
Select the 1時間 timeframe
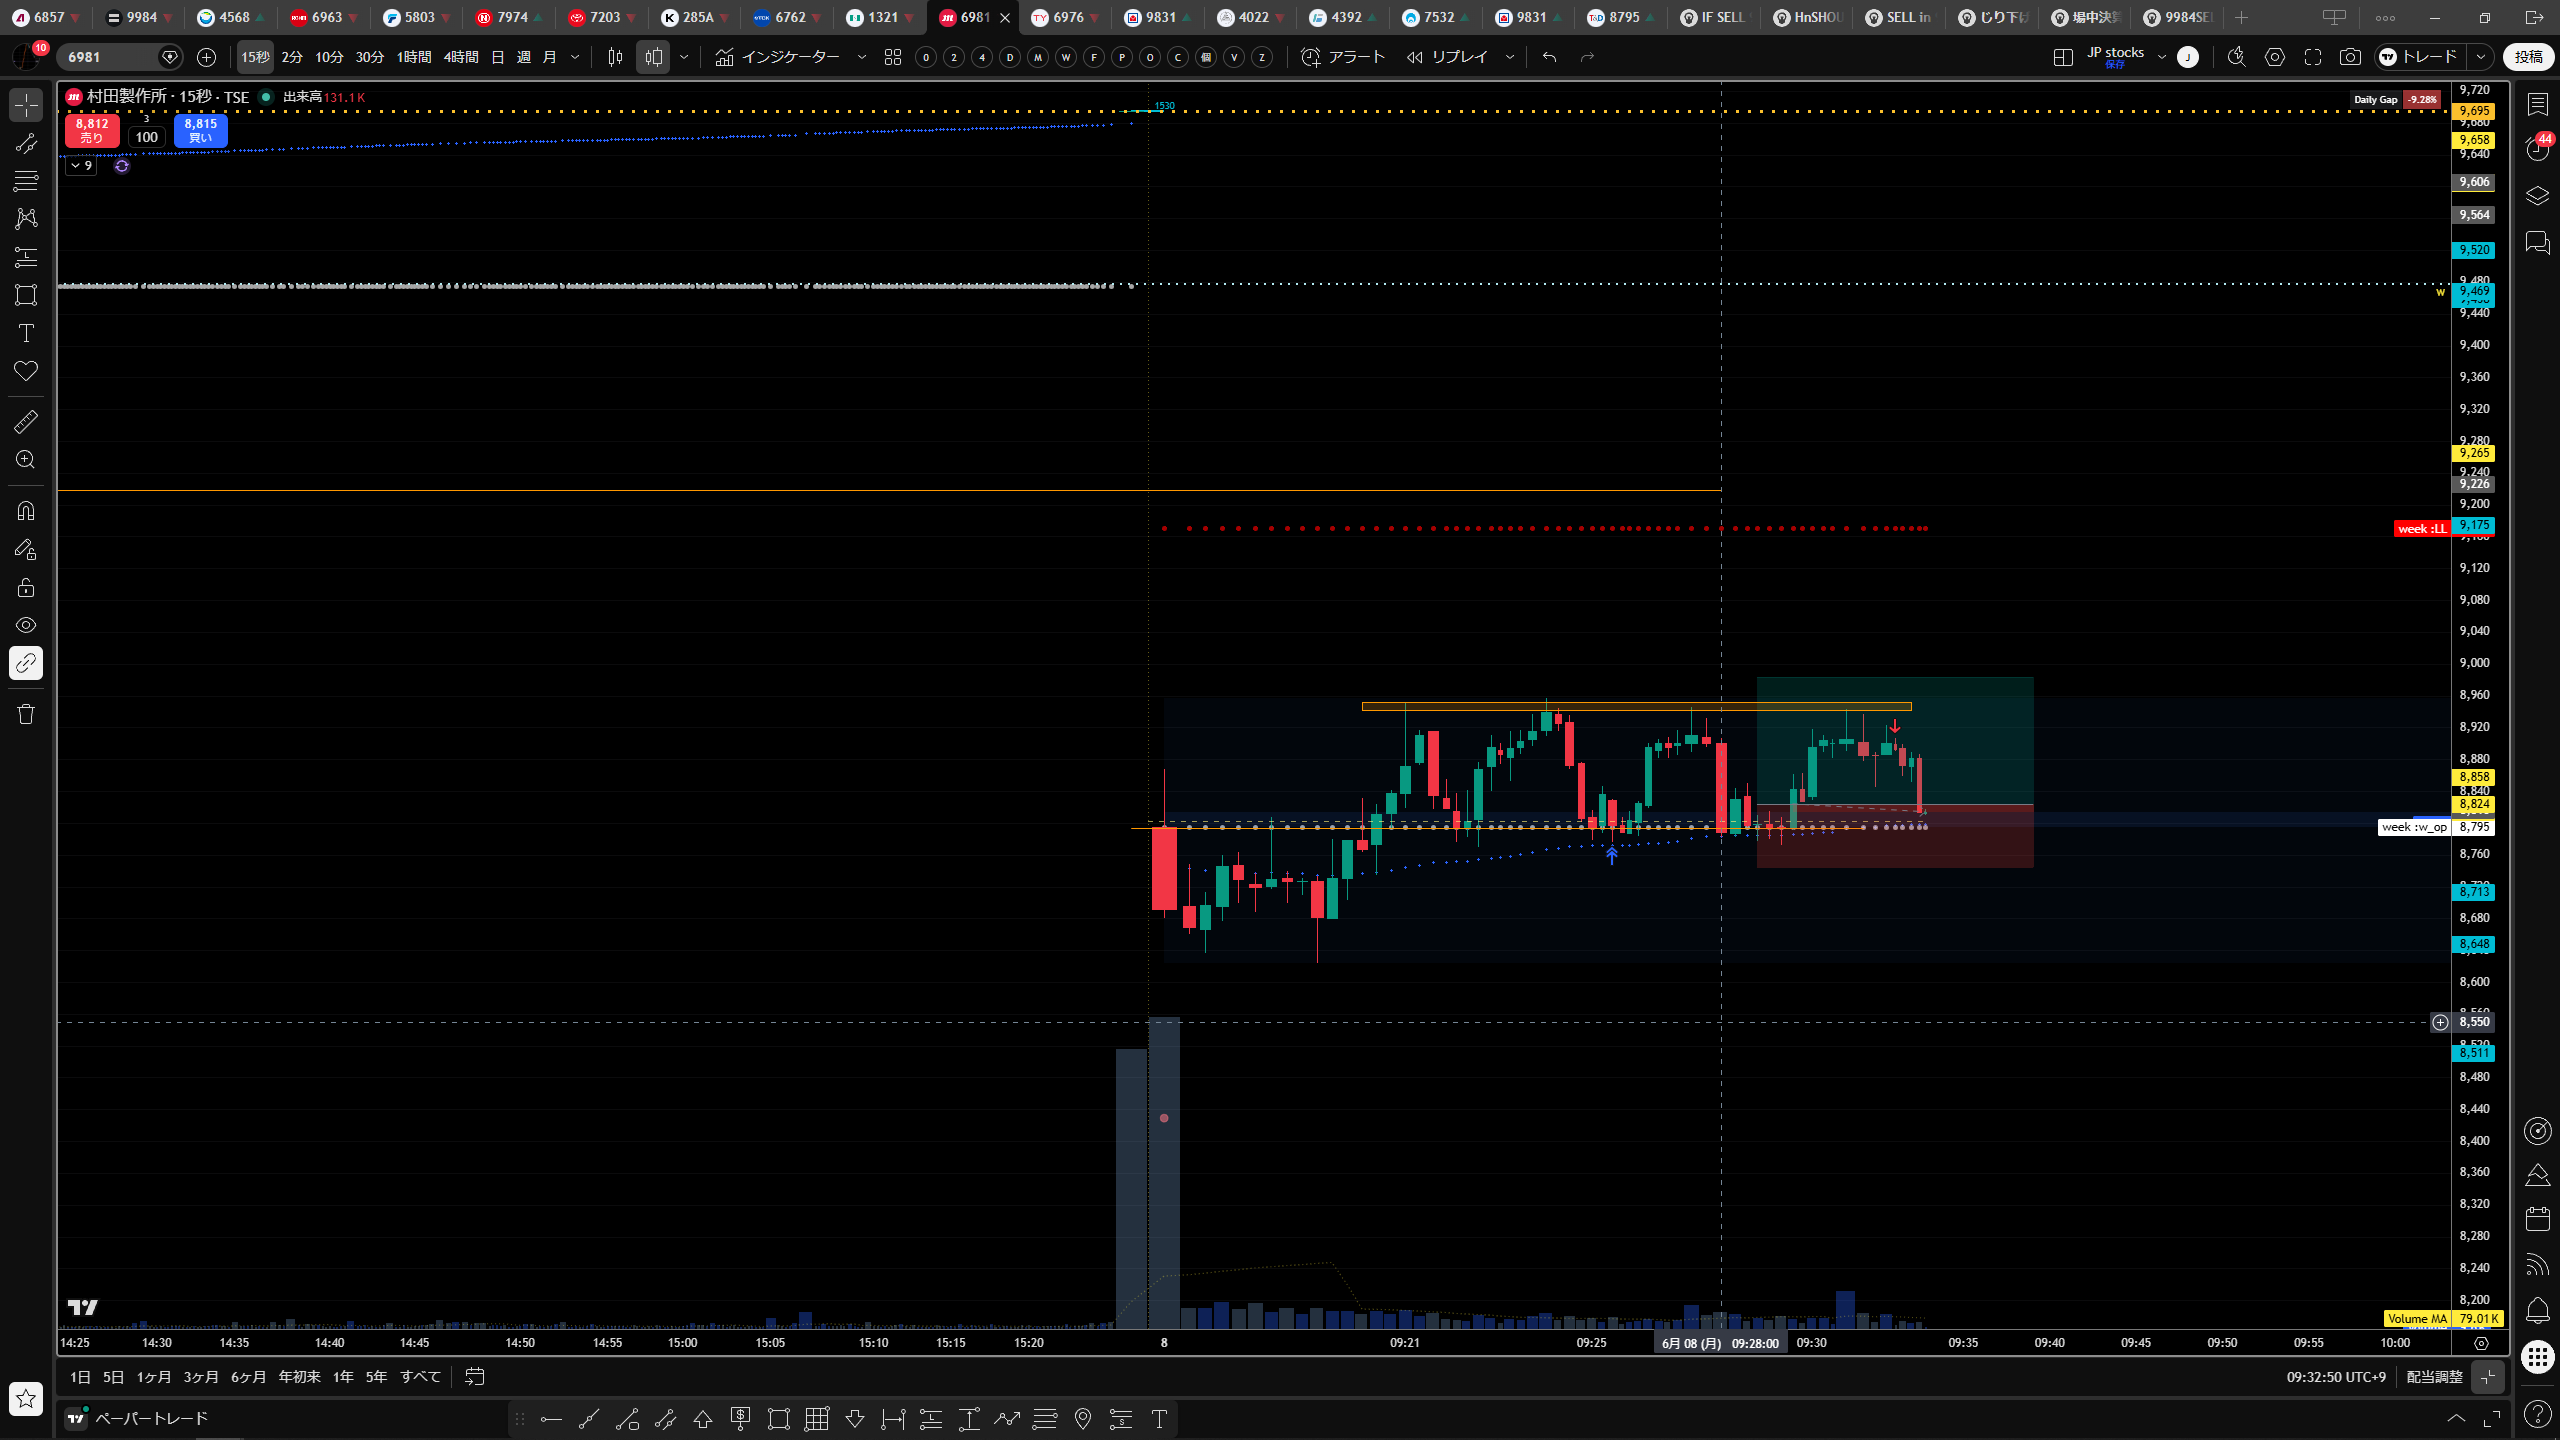tap(414, 57)
